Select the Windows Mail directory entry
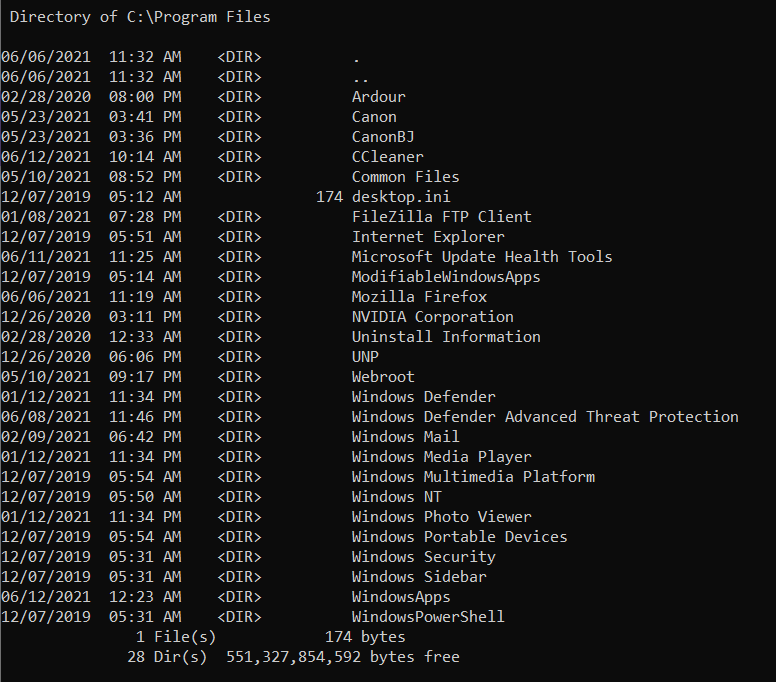 405,437
